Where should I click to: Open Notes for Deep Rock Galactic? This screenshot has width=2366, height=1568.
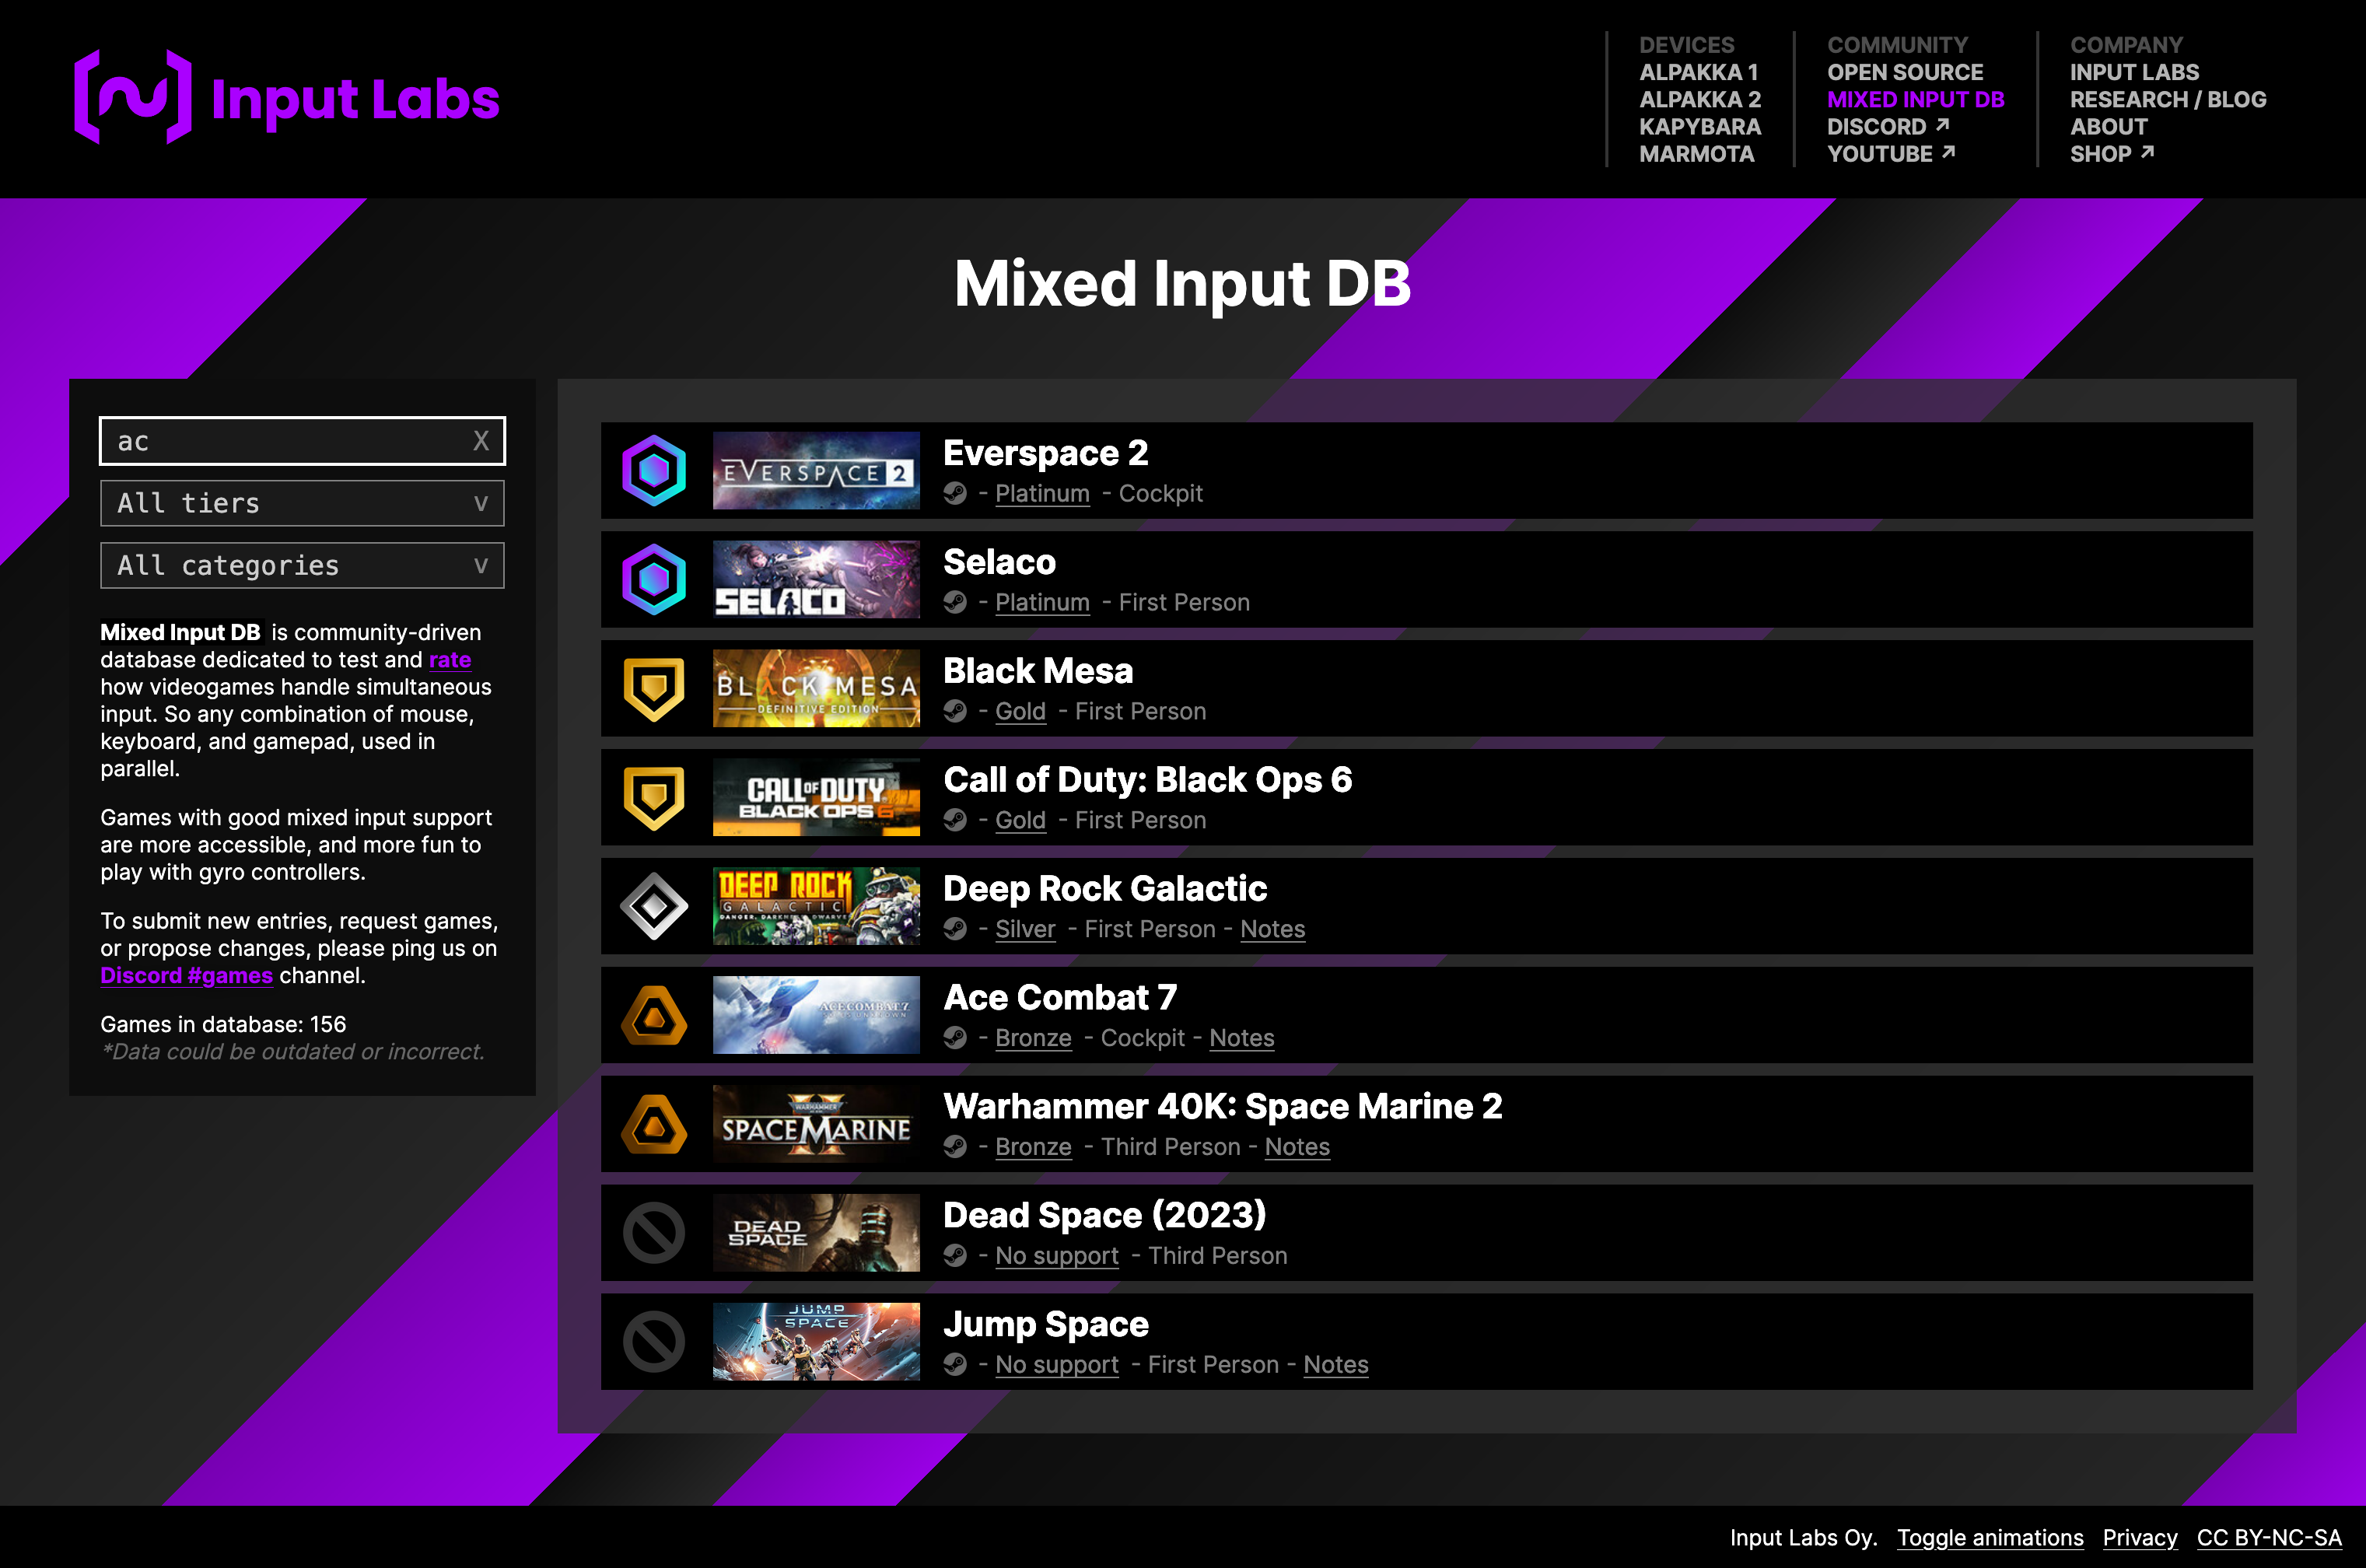(1272, 930)
